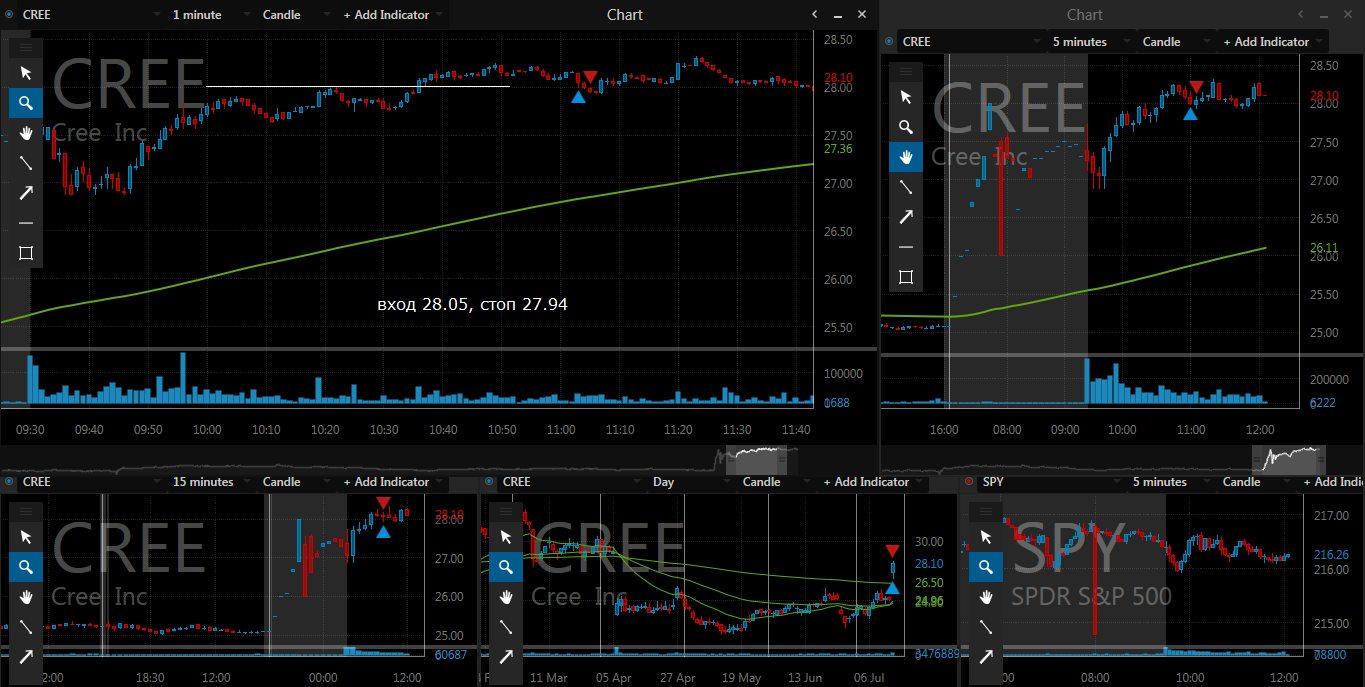The image size is (1365, 687).
Task: Select the horizontal line tool in 1-minute chart
Action: click(x=26, y=223)
